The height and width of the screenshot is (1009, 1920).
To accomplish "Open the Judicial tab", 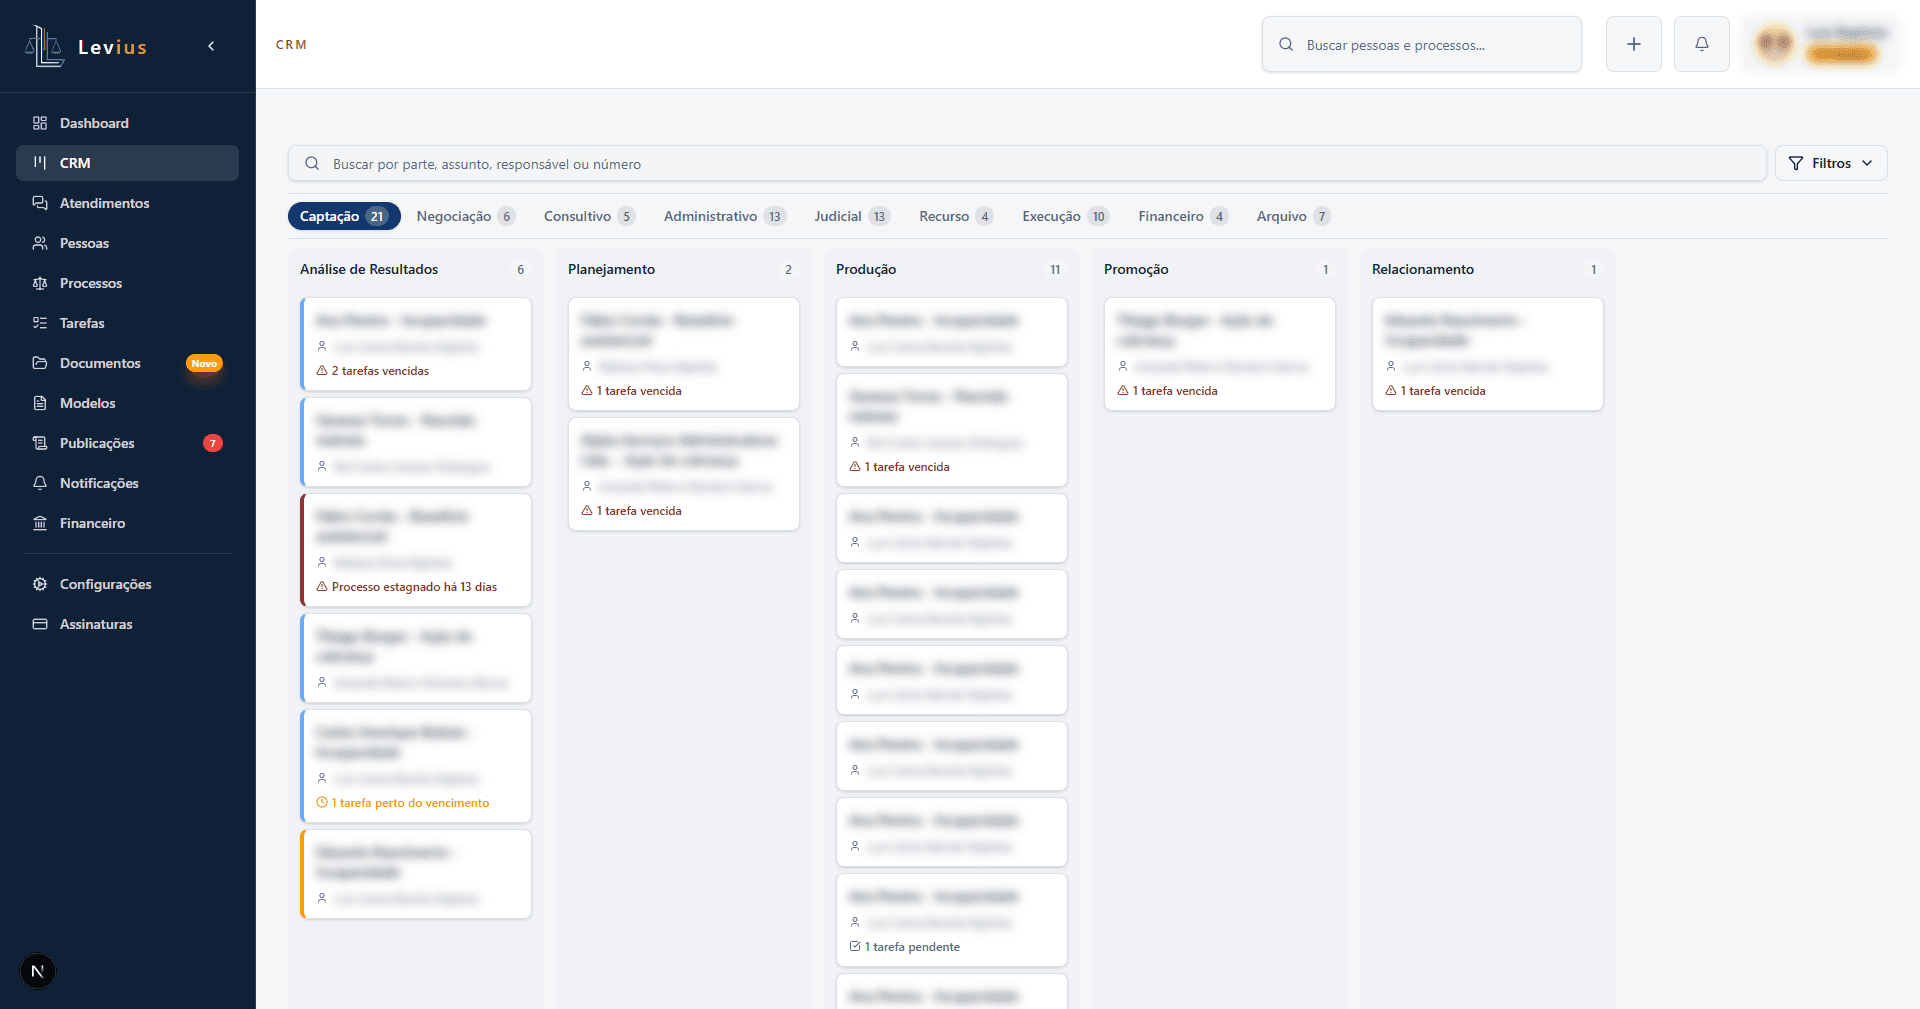I will (852, 216).
